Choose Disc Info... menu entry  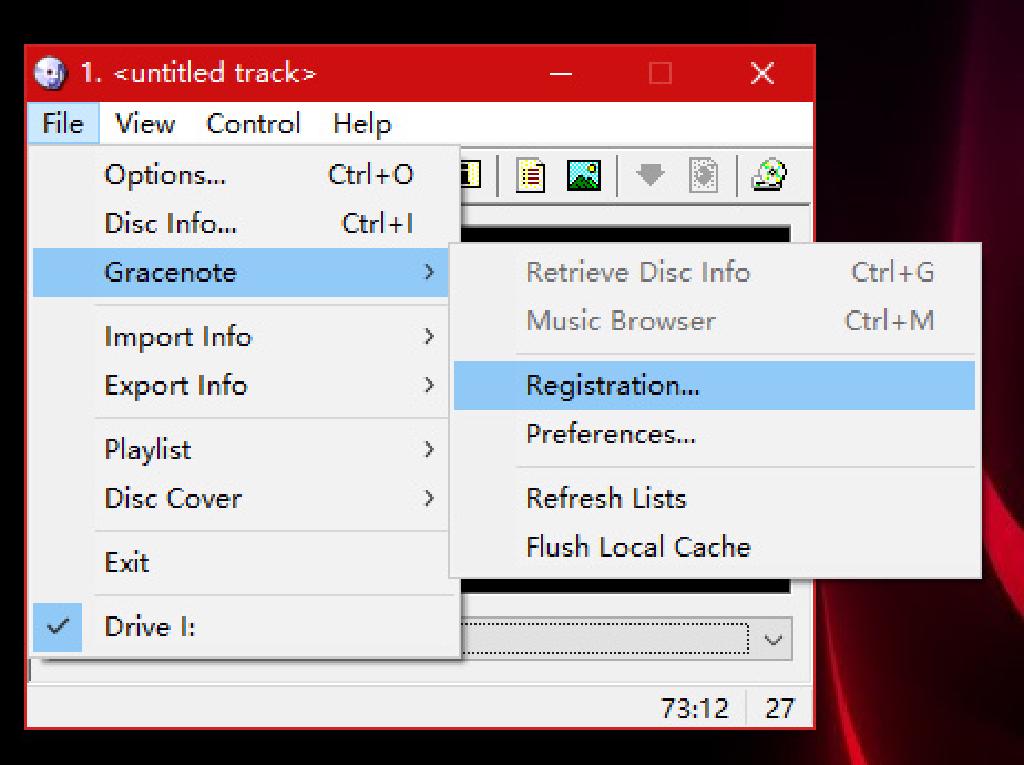(x=240, y=223)
